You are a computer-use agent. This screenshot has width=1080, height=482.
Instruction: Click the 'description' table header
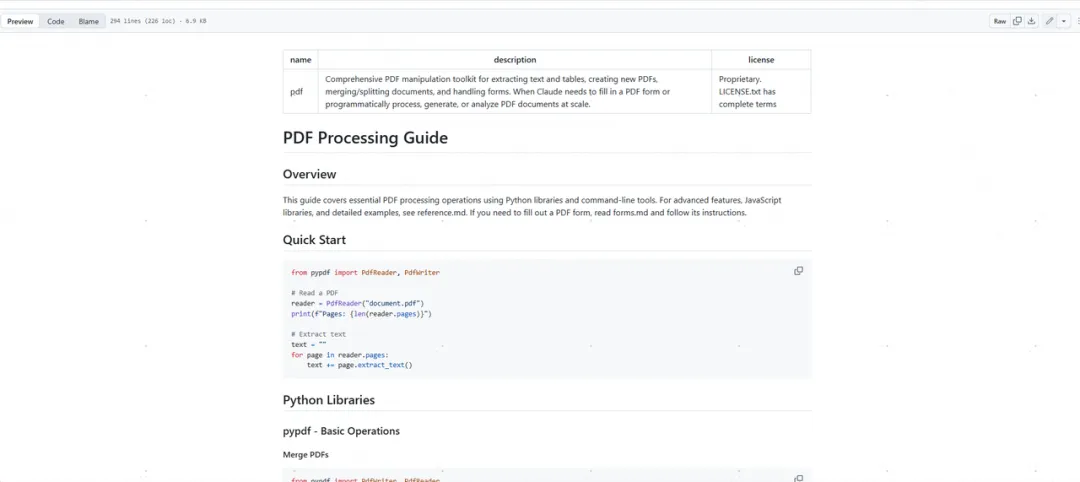point(515,60)
